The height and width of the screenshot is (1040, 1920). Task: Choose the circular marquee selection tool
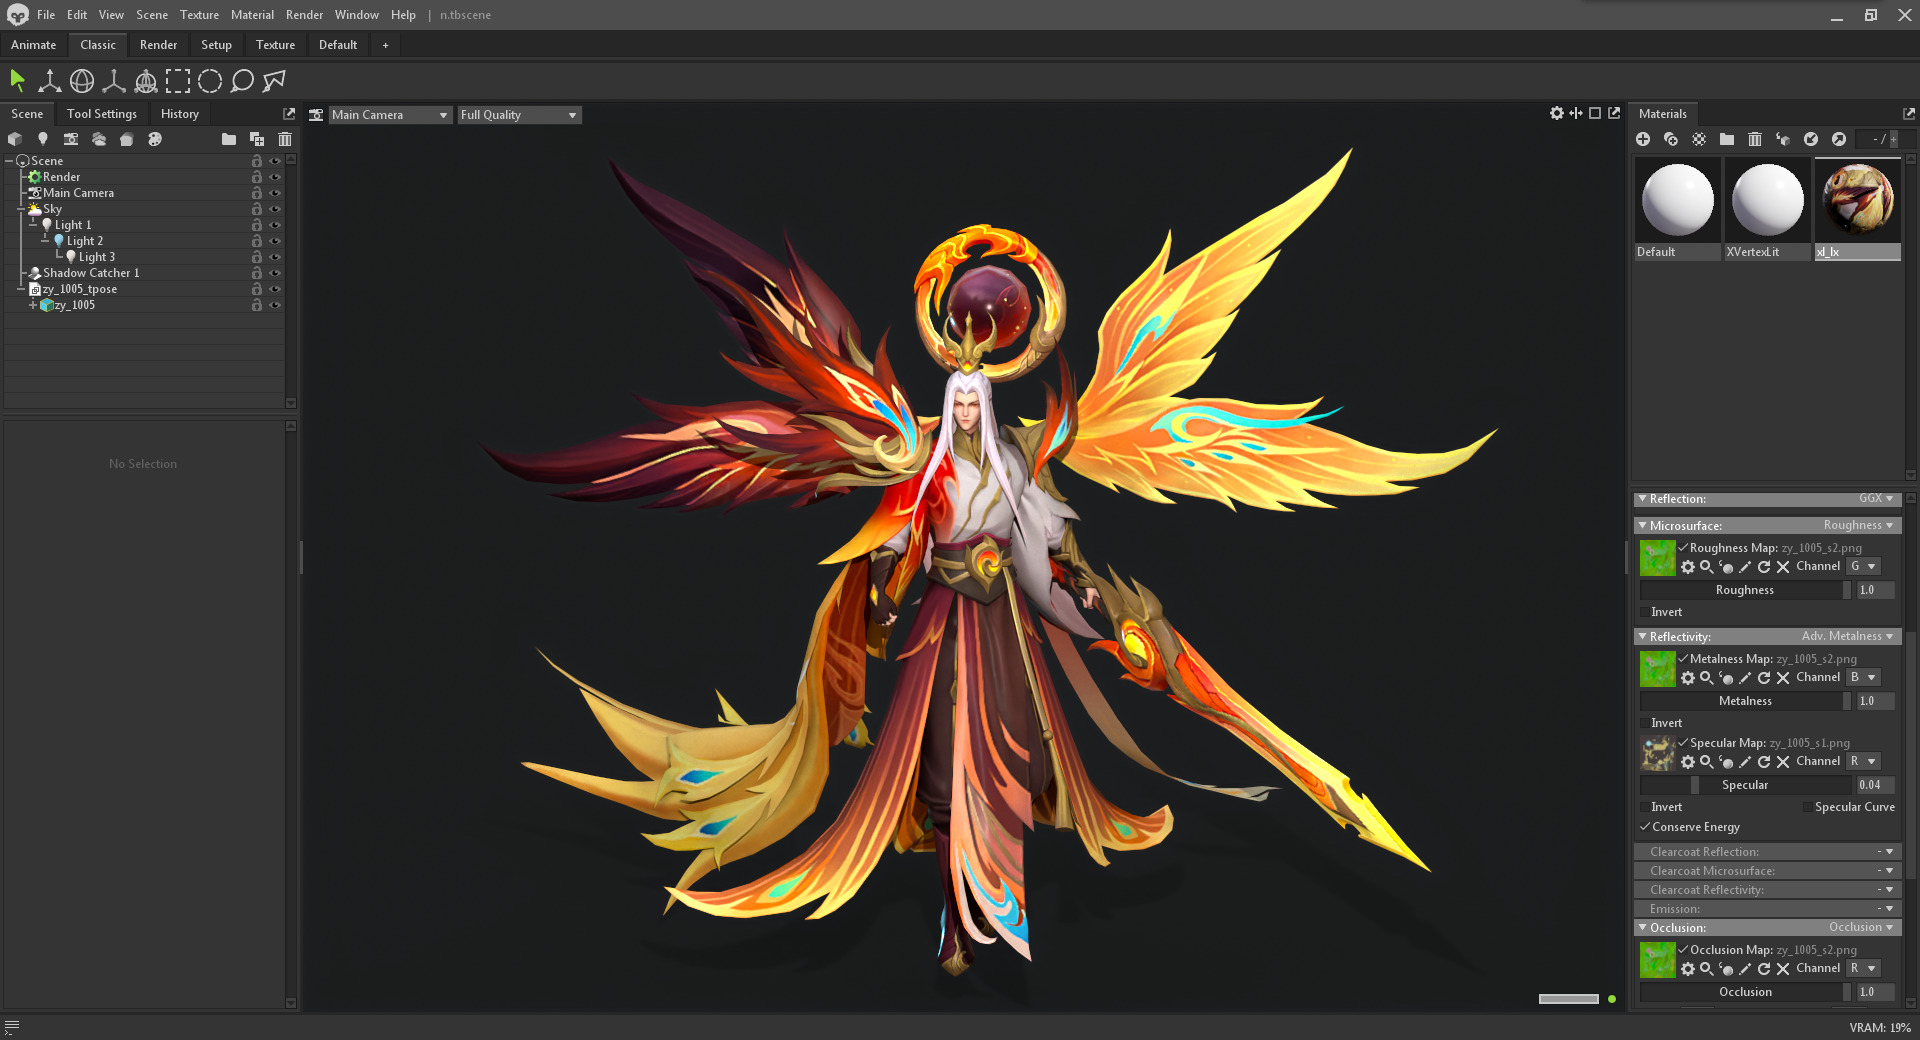(x=210, y=81)
